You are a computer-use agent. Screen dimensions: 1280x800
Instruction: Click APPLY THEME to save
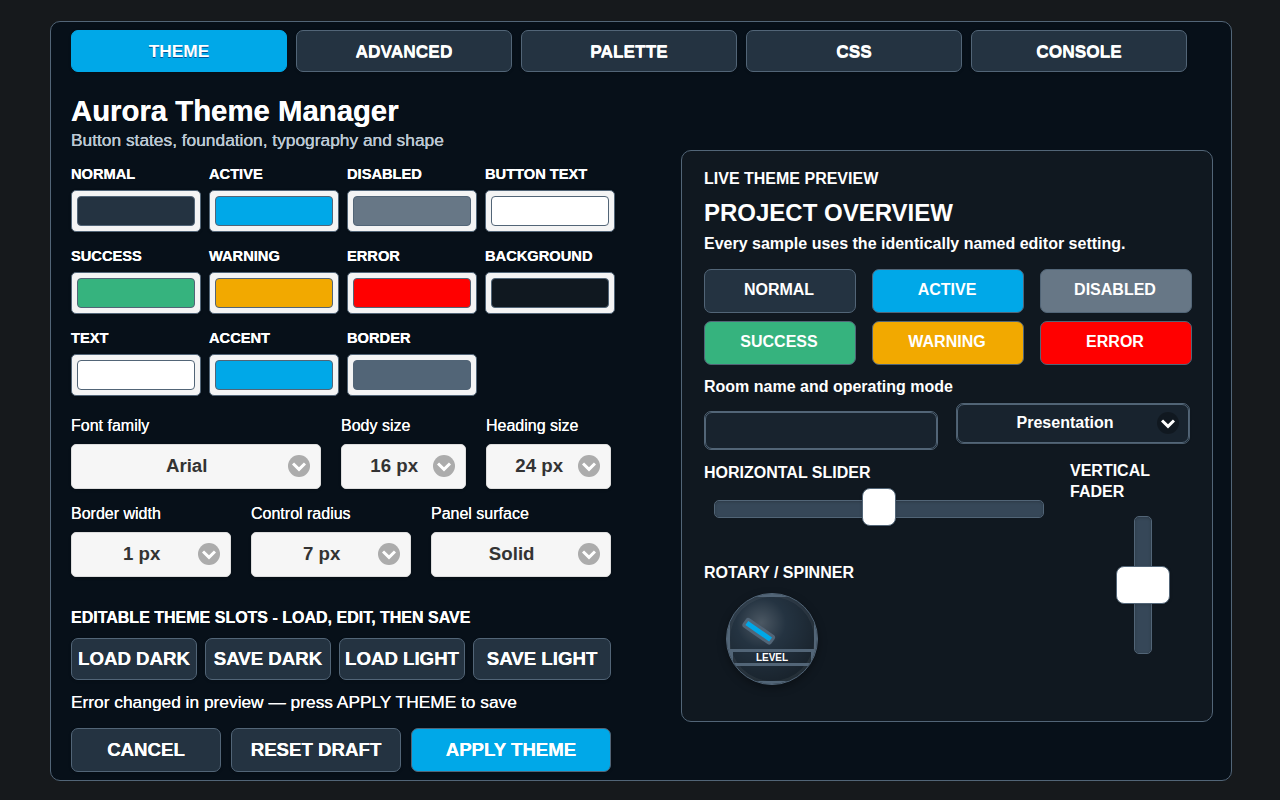pos(511,750)
